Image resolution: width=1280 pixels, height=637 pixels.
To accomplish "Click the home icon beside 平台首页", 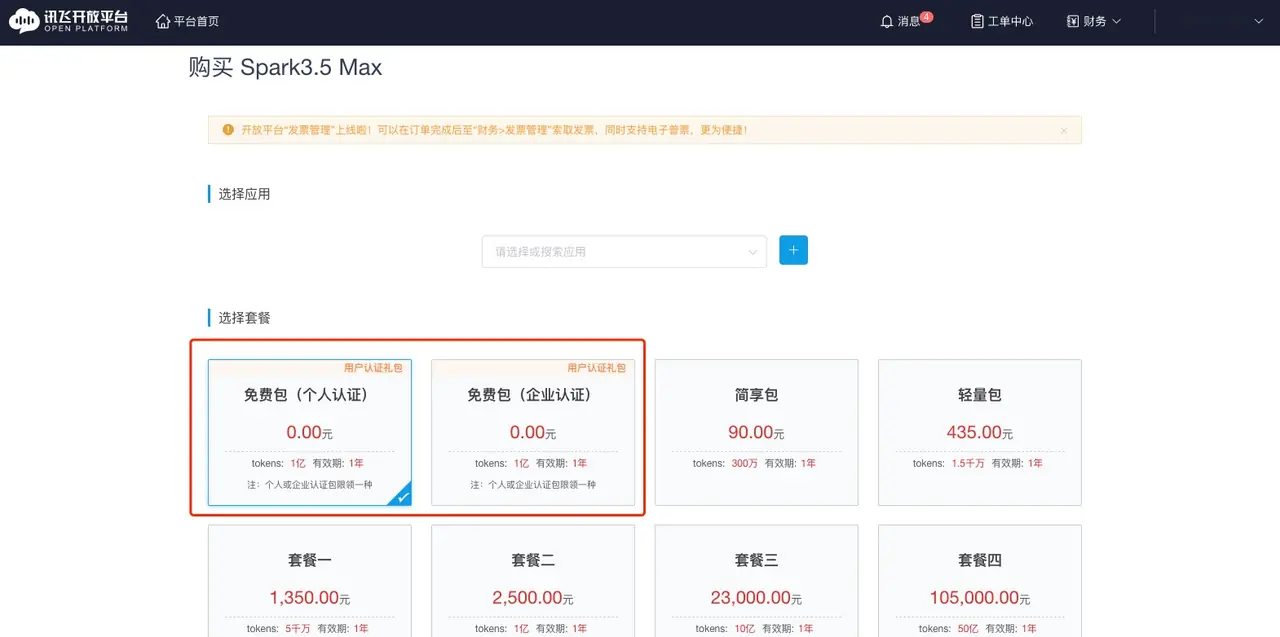I will pyautogui.click(x=163, y=21).
